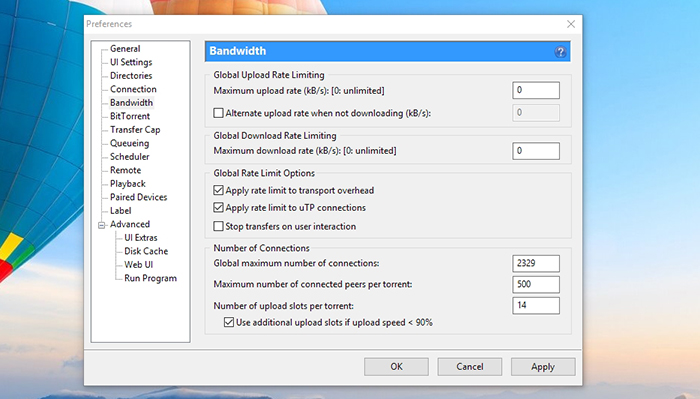
Task: Select Advanced in the tree
Action: click(130, 224)
